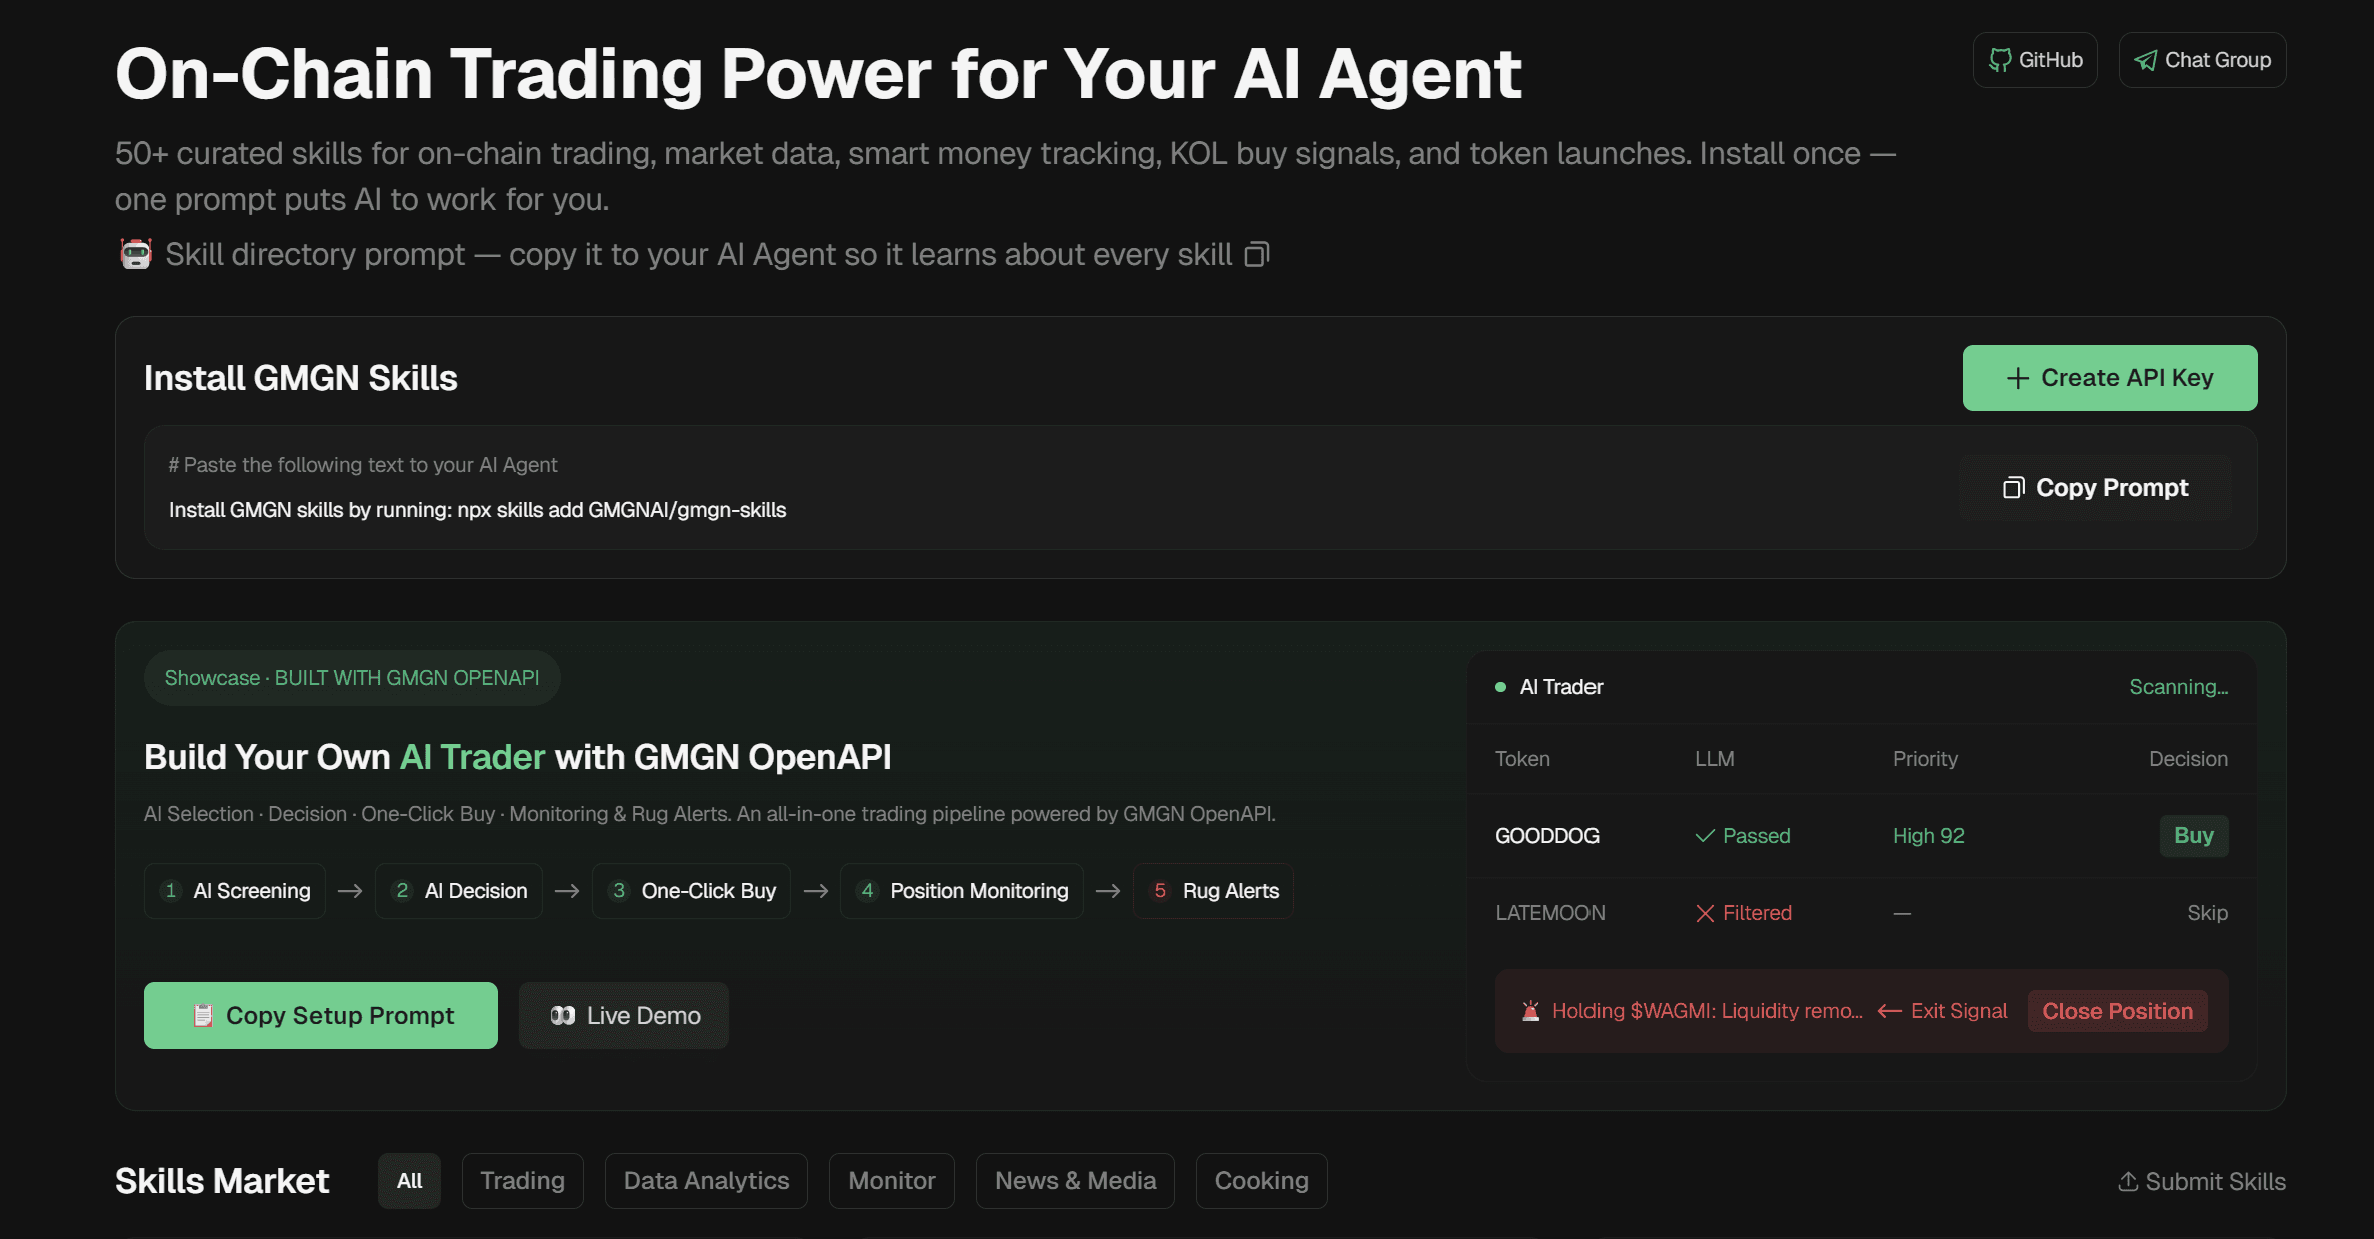Select the Cooking category tab
Viewport: 2374px width, 1239px height.
[x=1261, y=1181]
